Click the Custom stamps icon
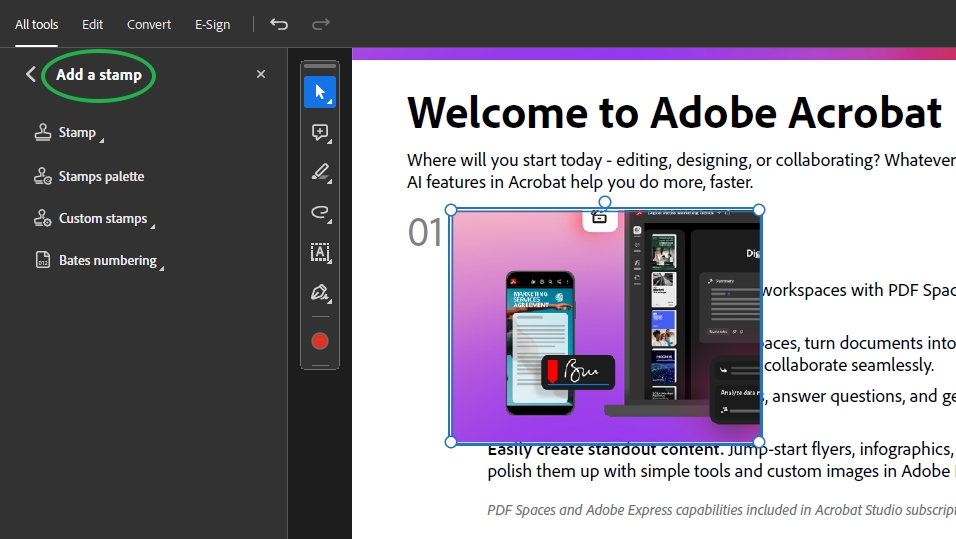This screenshot has height=539, width=956. tap(43, 218)
